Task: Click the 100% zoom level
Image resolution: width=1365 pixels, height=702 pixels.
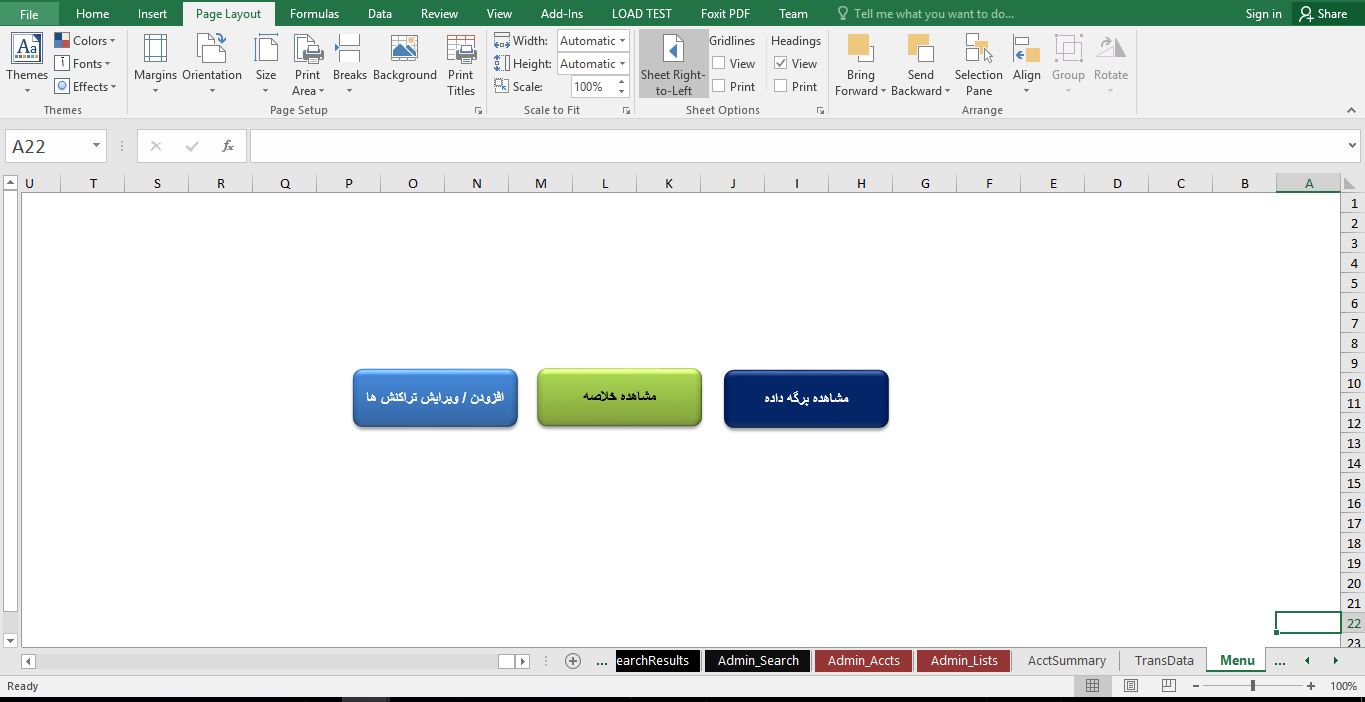Action: [1343, 686]
